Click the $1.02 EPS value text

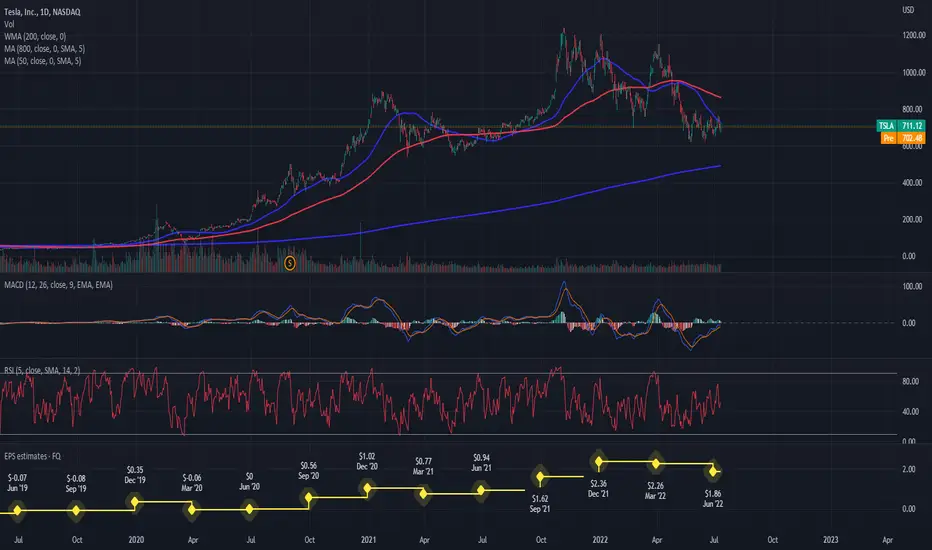[367, 457]
